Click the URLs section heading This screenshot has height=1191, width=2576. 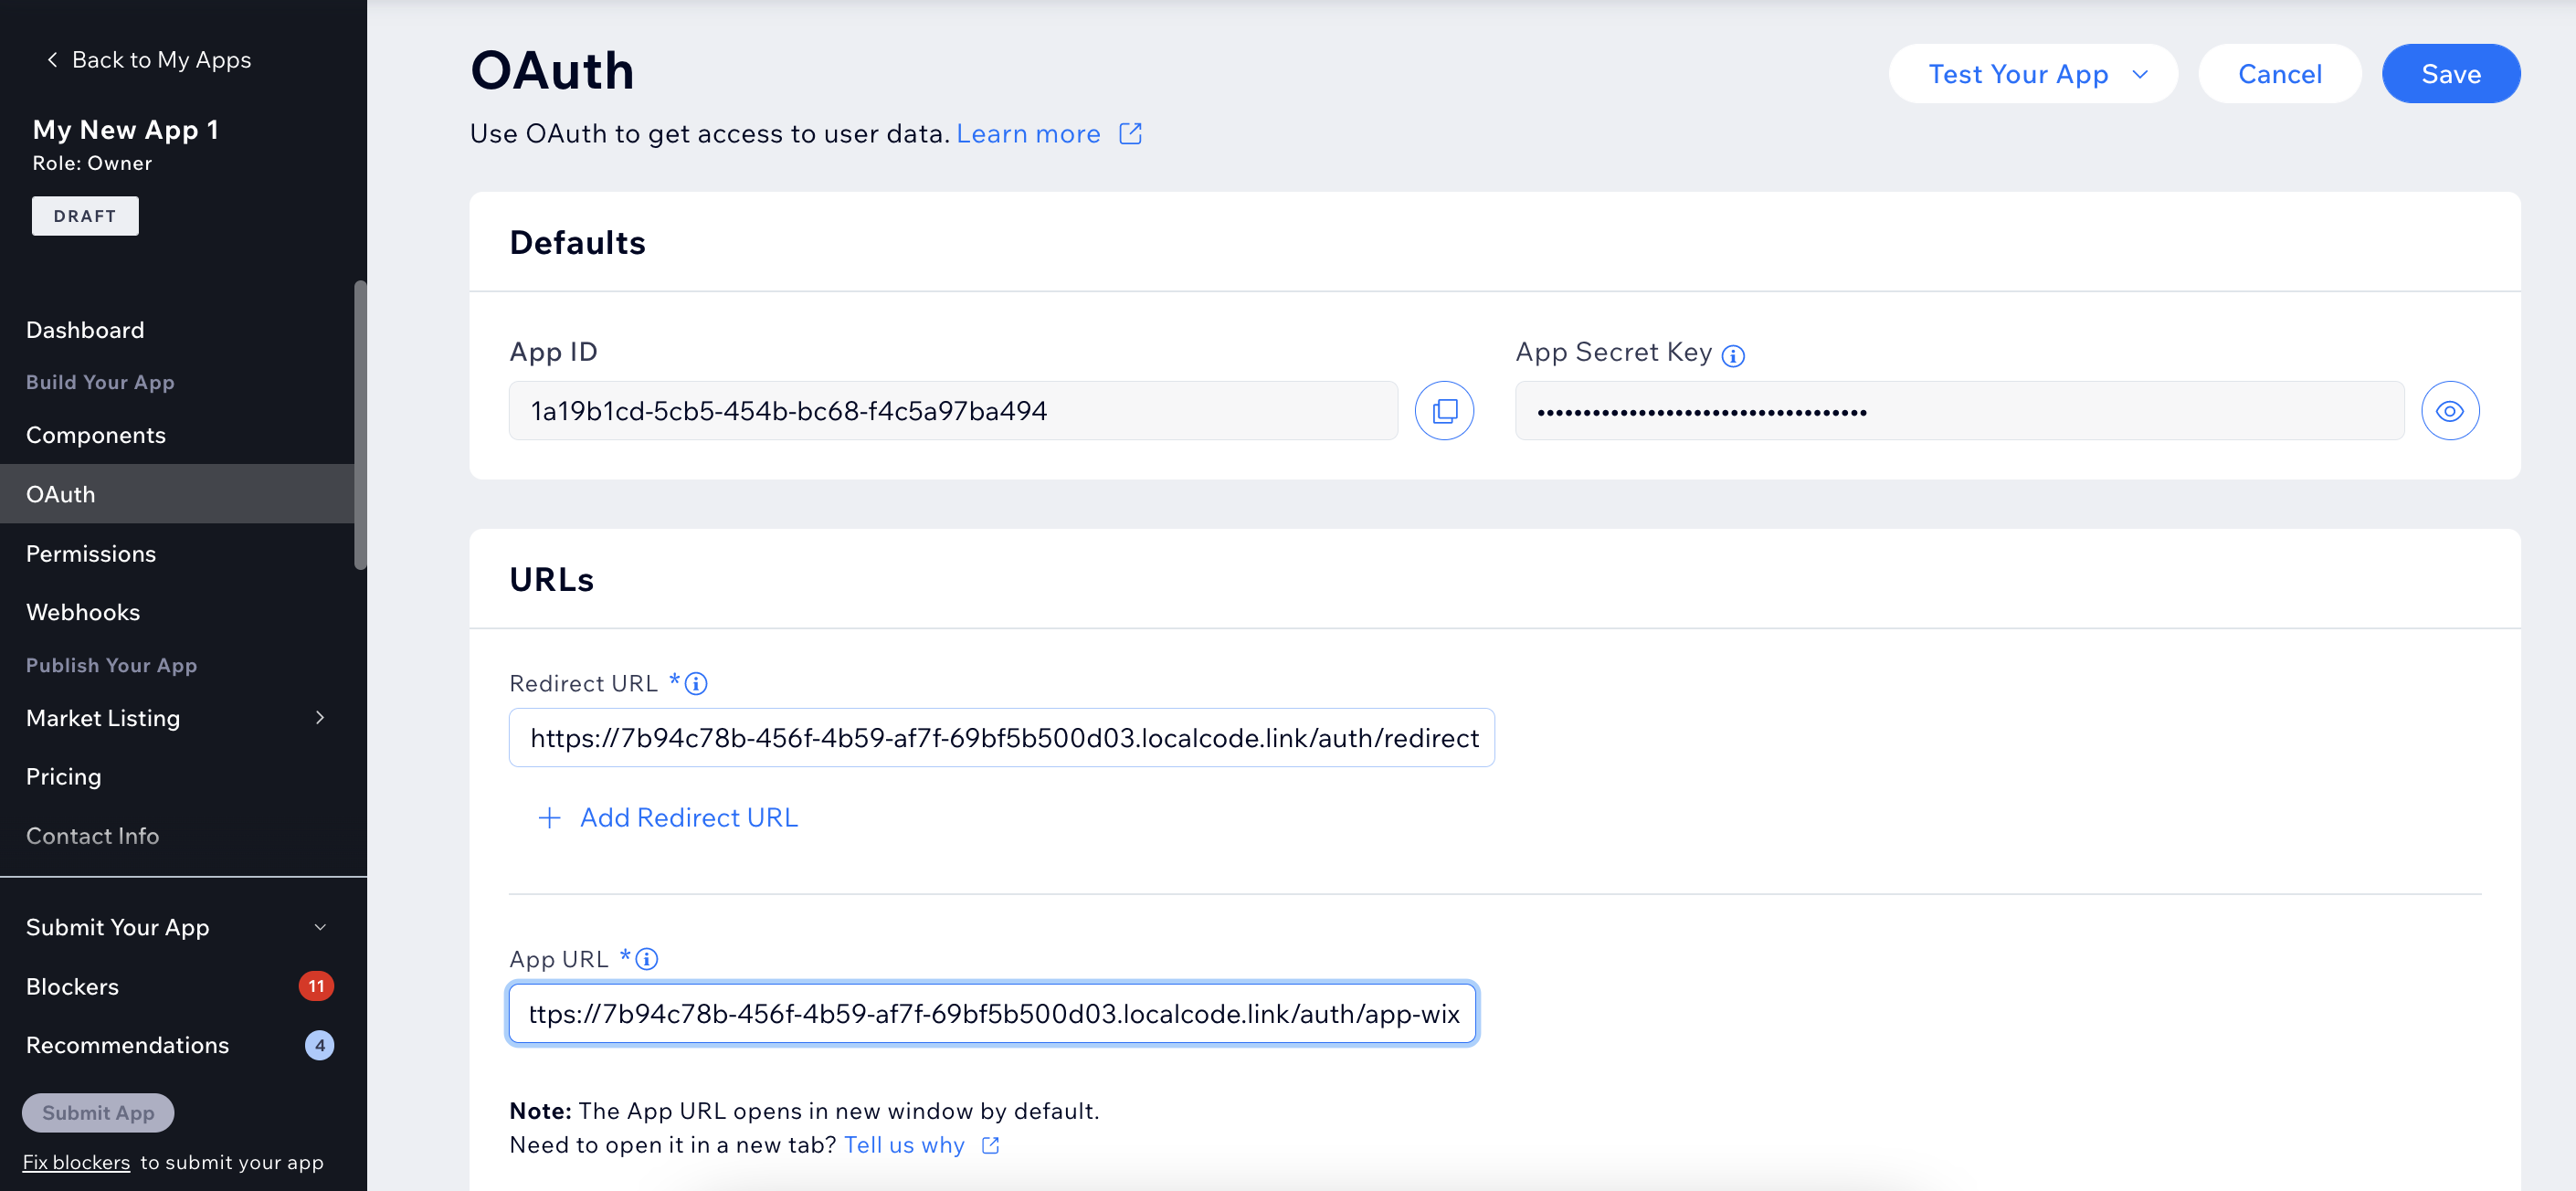click(551, 580)
